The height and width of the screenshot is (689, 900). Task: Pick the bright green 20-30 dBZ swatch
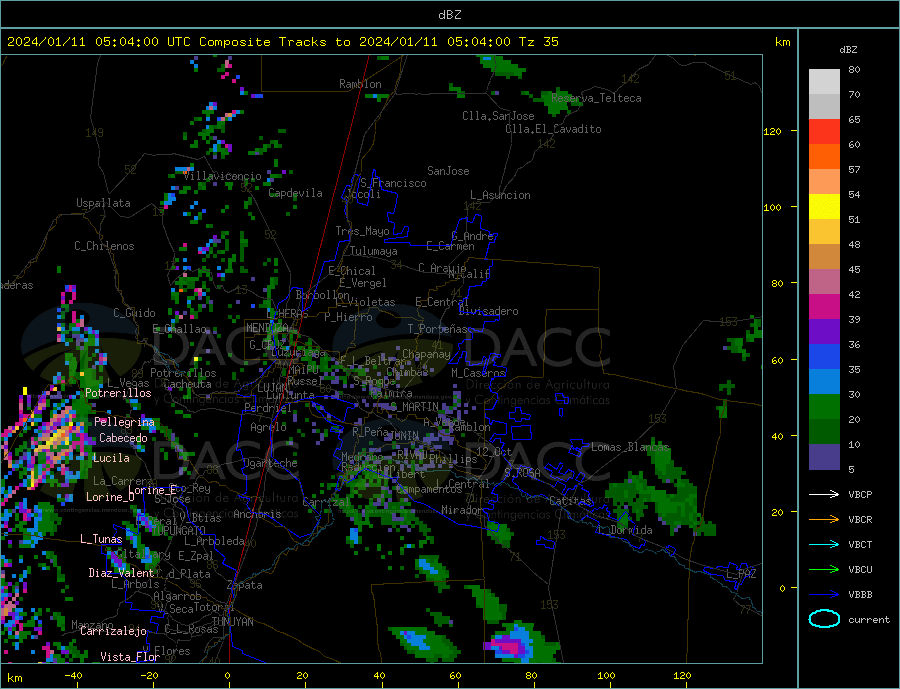click(x=824, y=407)
